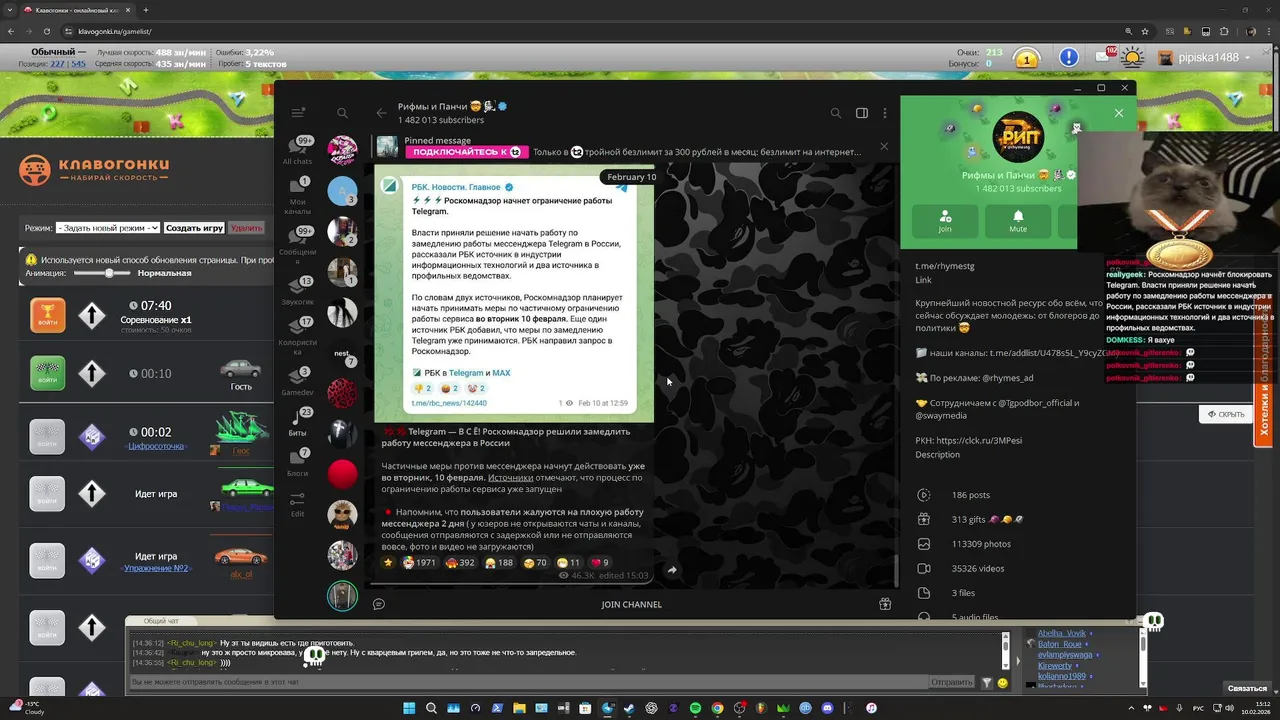Click the heart reaction with 9
Viewport: 1280px width, 720px height.
pyautogui.click(x=600, y=562)
